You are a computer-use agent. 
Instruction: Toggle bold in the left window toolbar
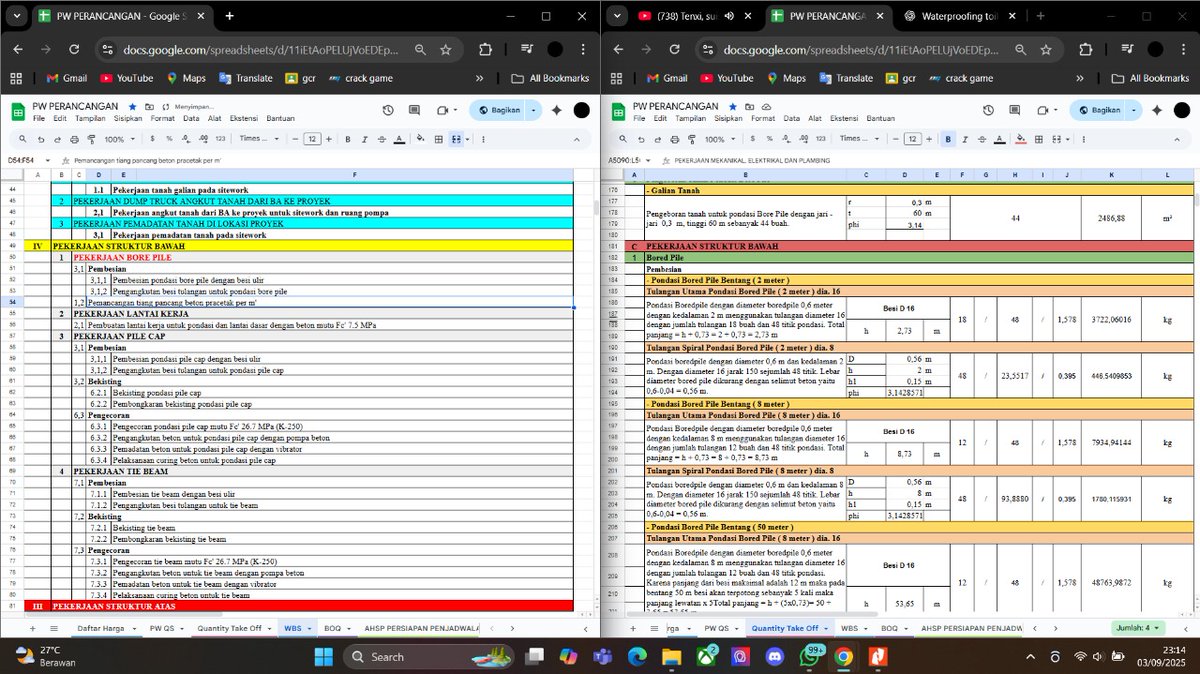pyautogui.click(x=347, y=139)
